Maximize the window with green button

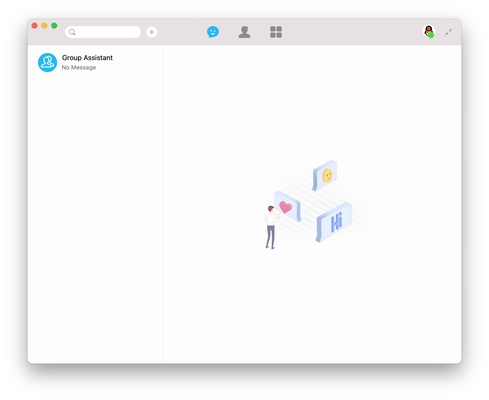pos(54,26)
